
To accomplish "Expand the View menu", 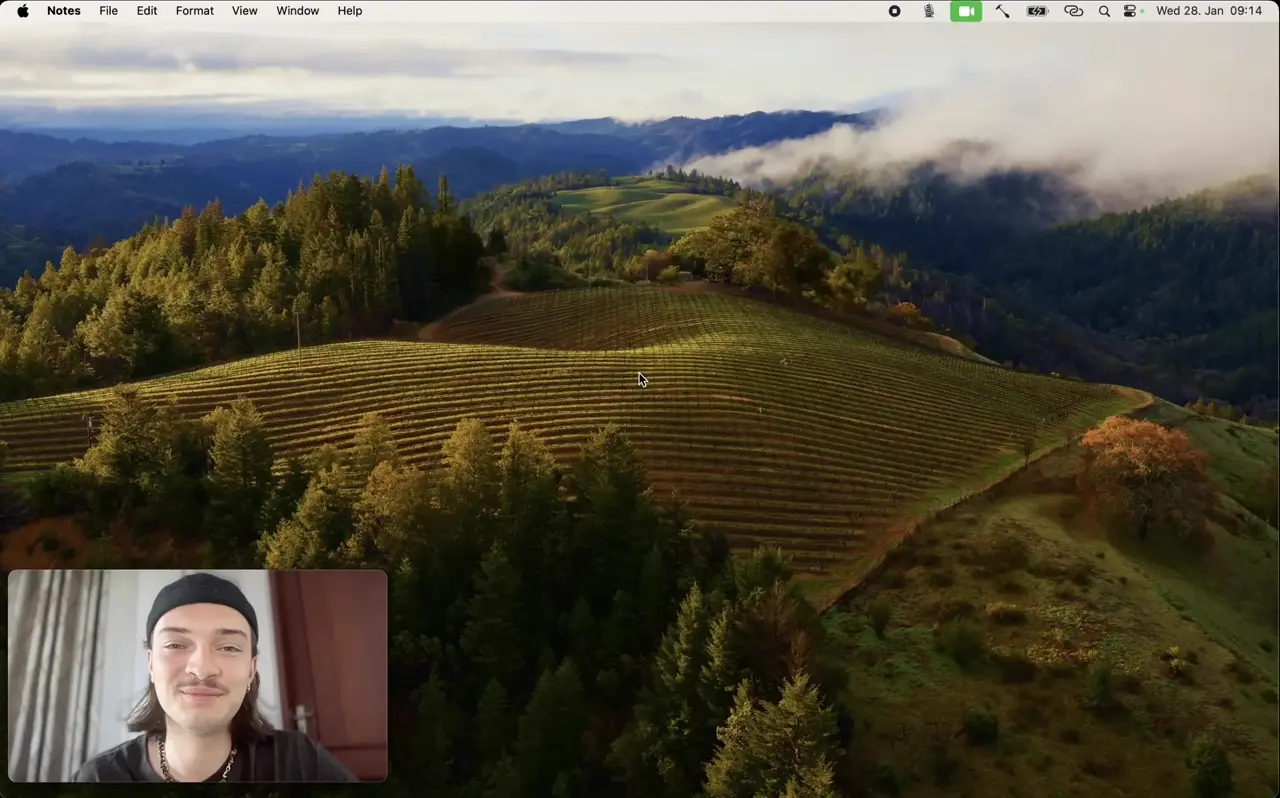I will [244, 11].
